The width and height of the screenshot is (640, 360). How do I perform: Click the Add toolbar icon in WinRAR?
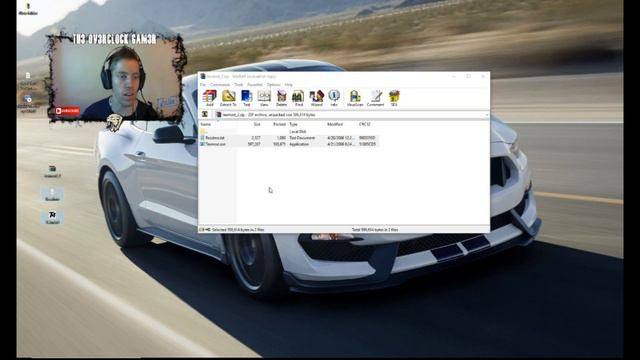[209, 98]
